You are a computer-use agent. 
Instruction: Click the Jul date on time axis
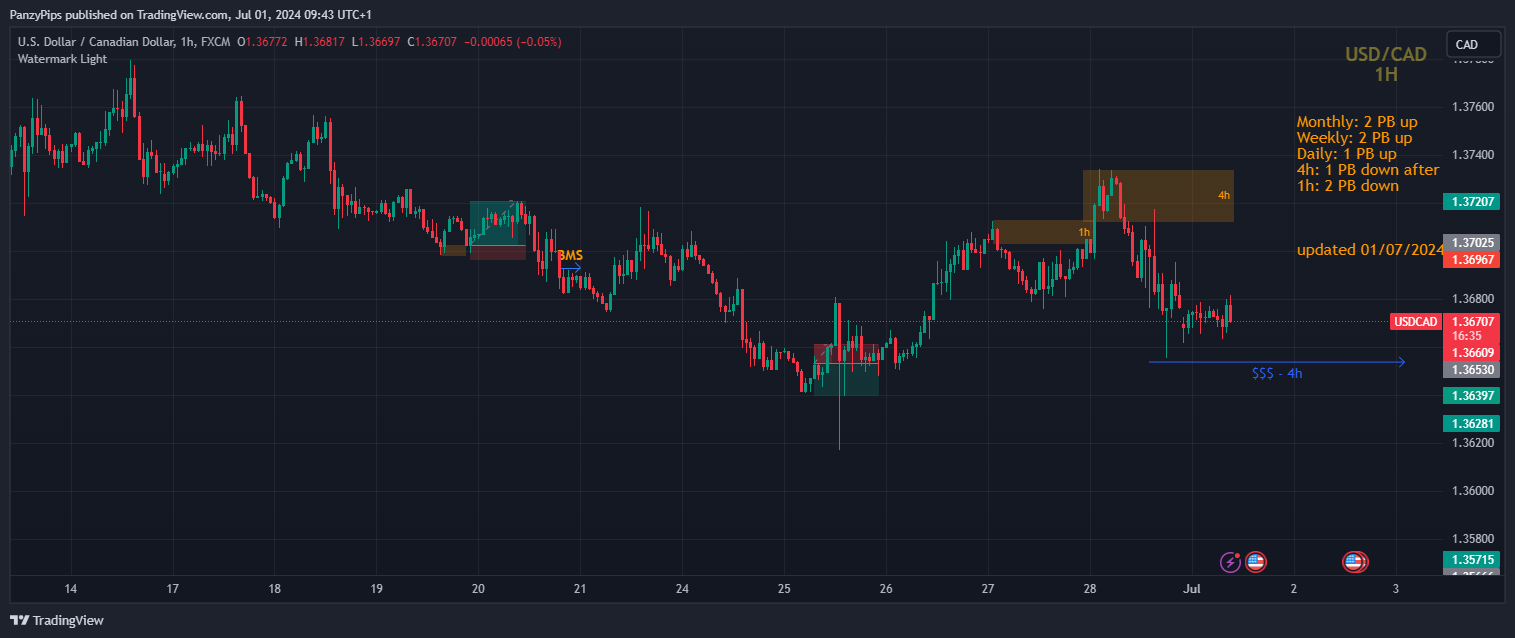pos(1192,588)
